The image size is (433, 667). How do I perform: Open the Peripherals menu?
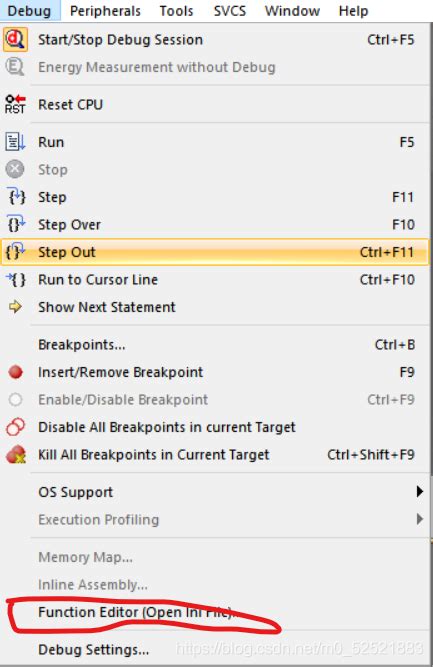coord(105,11)
